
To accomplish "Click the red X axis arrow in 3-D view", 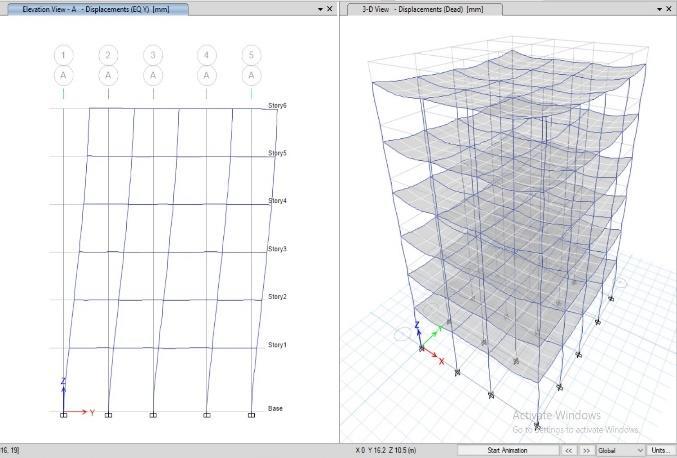I will (432, 353).
